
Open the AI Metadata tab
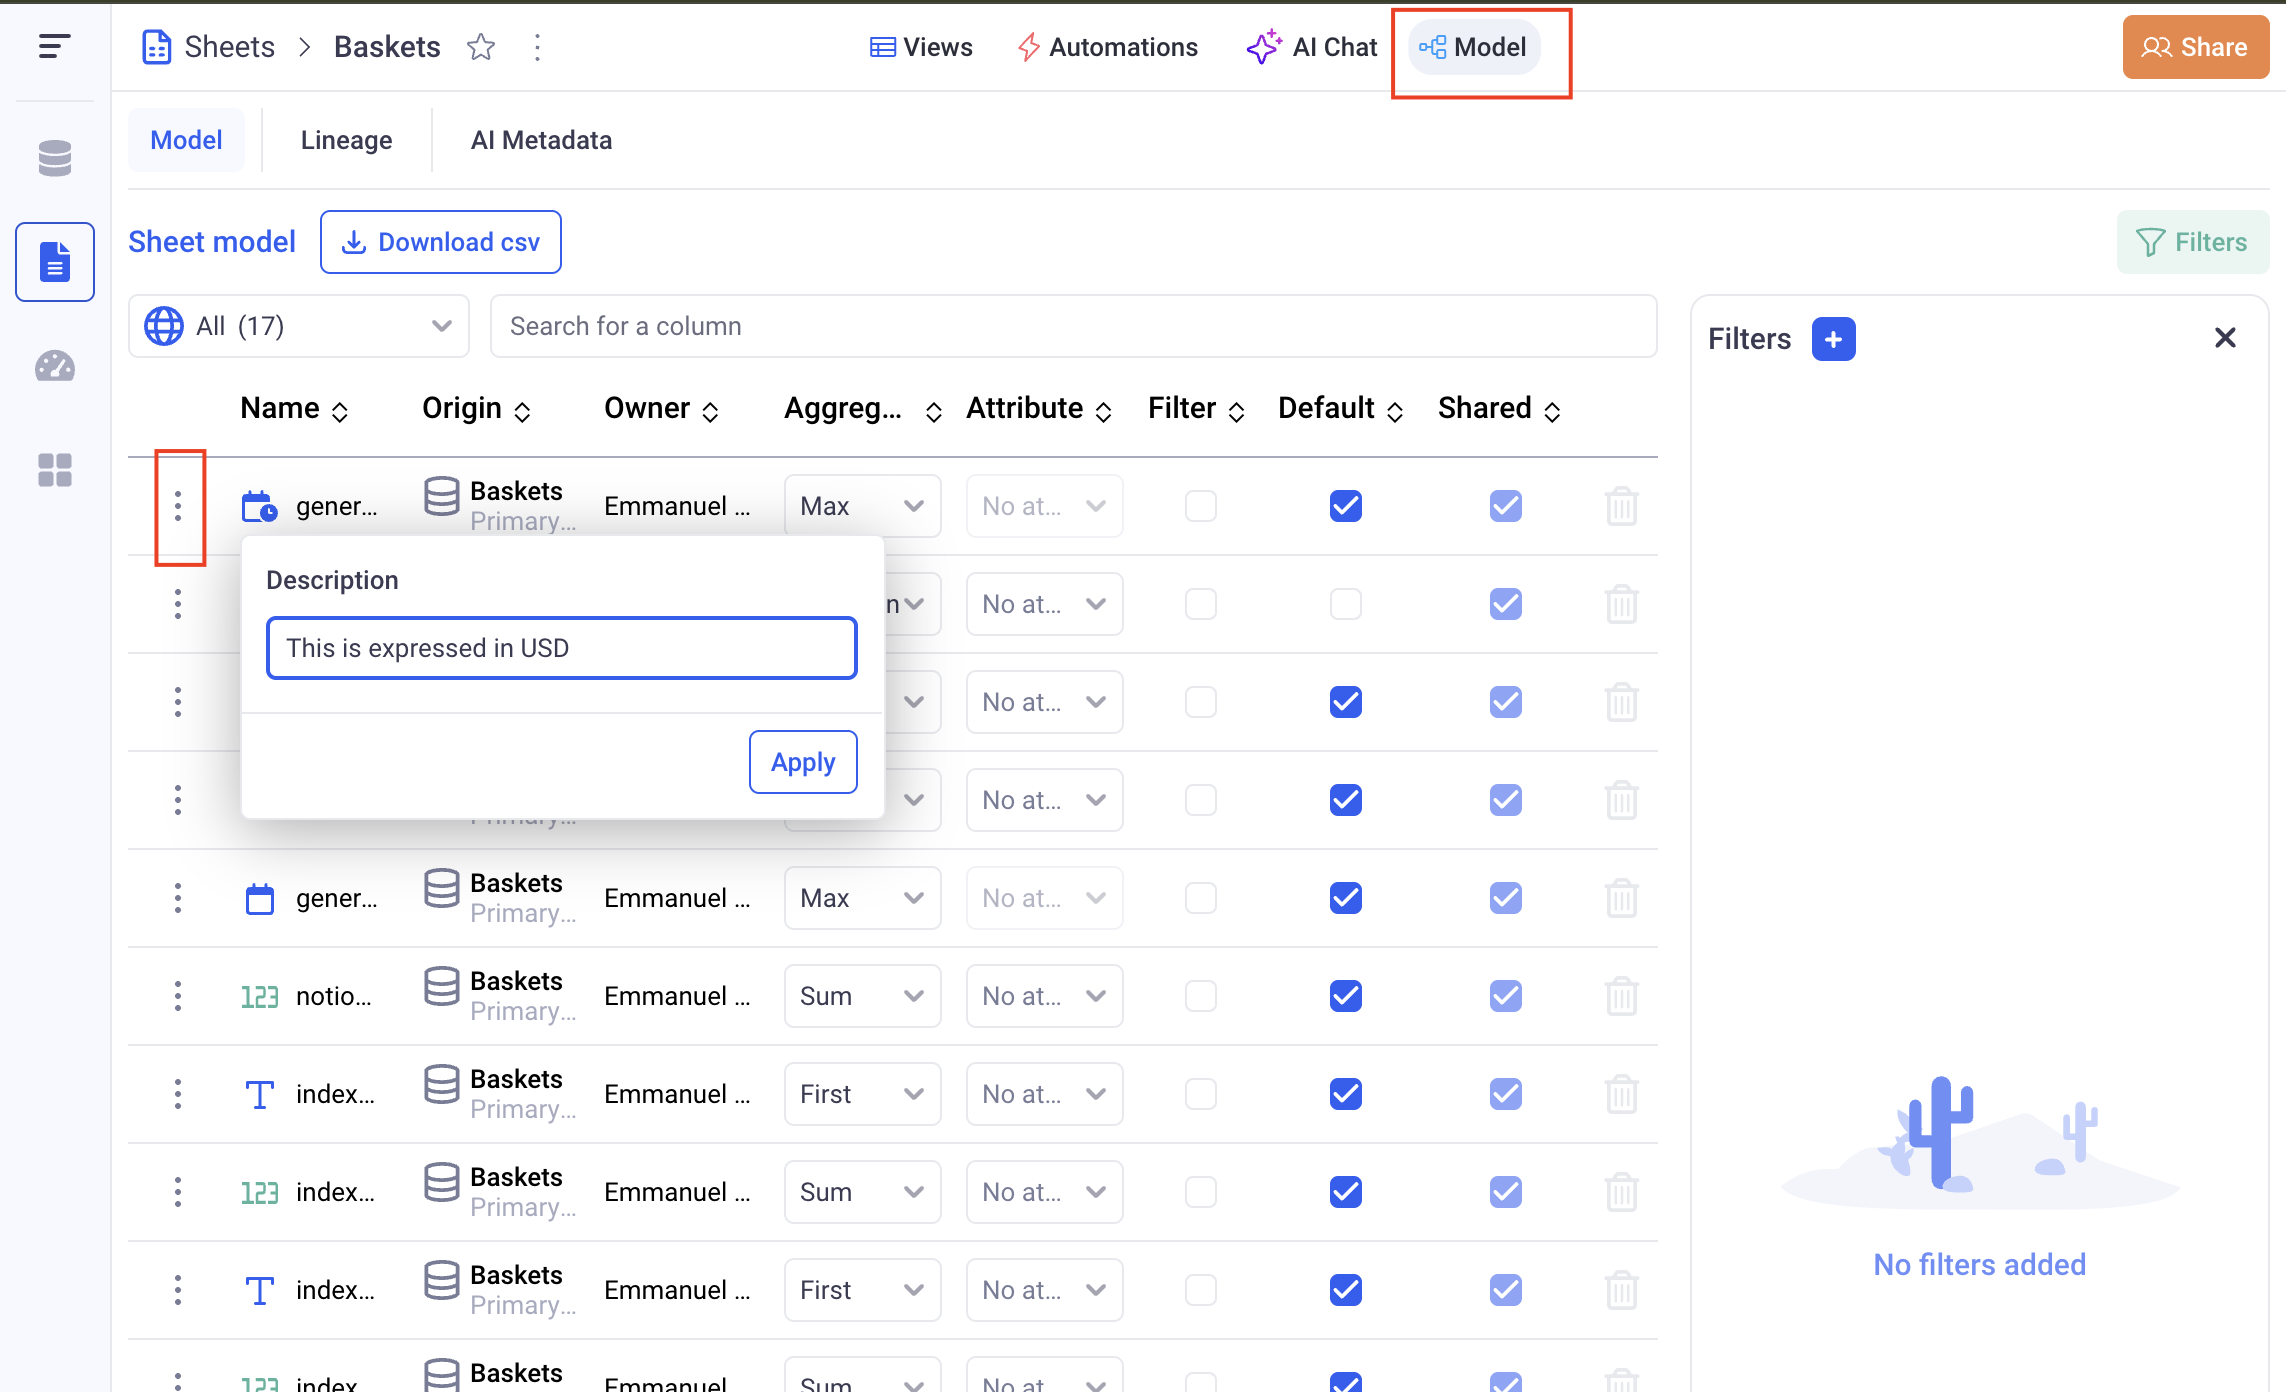point(541,140)
